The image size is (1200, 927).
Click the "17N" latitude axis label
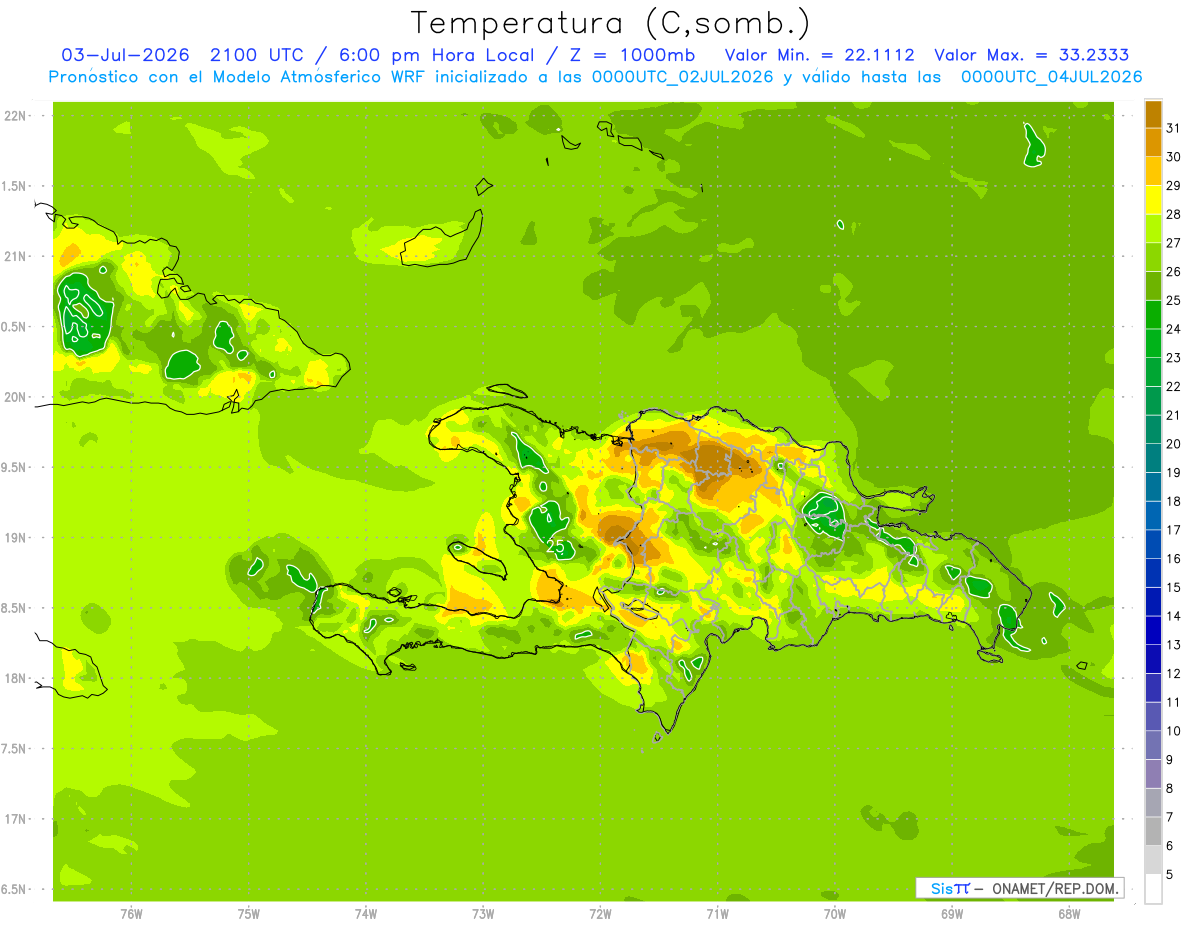point(15,819)
